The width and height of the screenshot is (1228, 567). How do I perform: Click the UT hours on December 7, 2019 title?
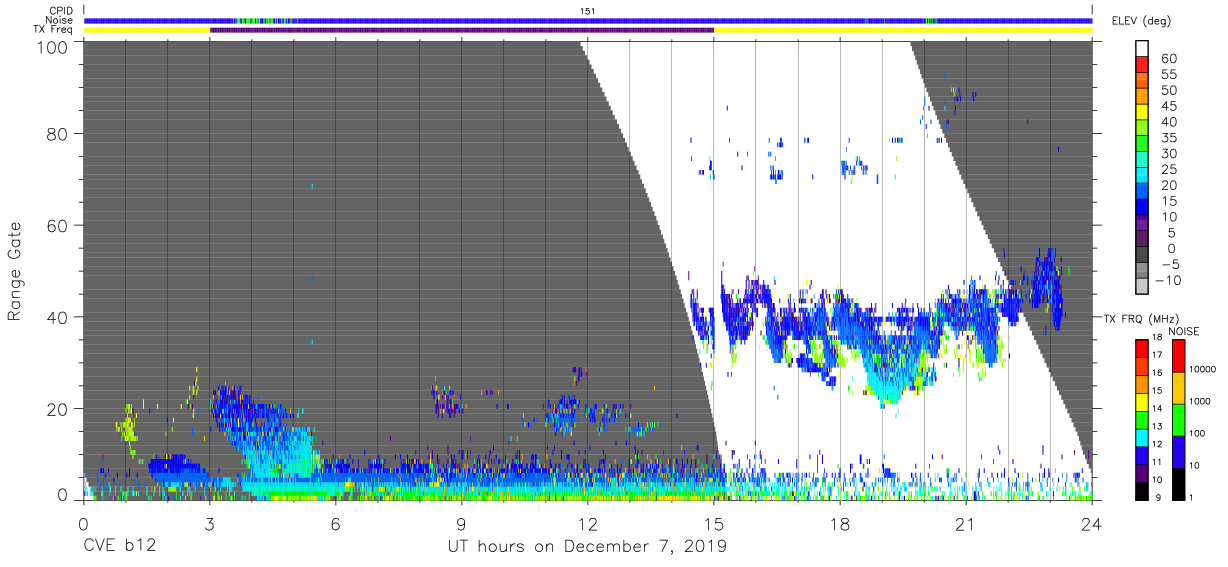tap(587, 546)
